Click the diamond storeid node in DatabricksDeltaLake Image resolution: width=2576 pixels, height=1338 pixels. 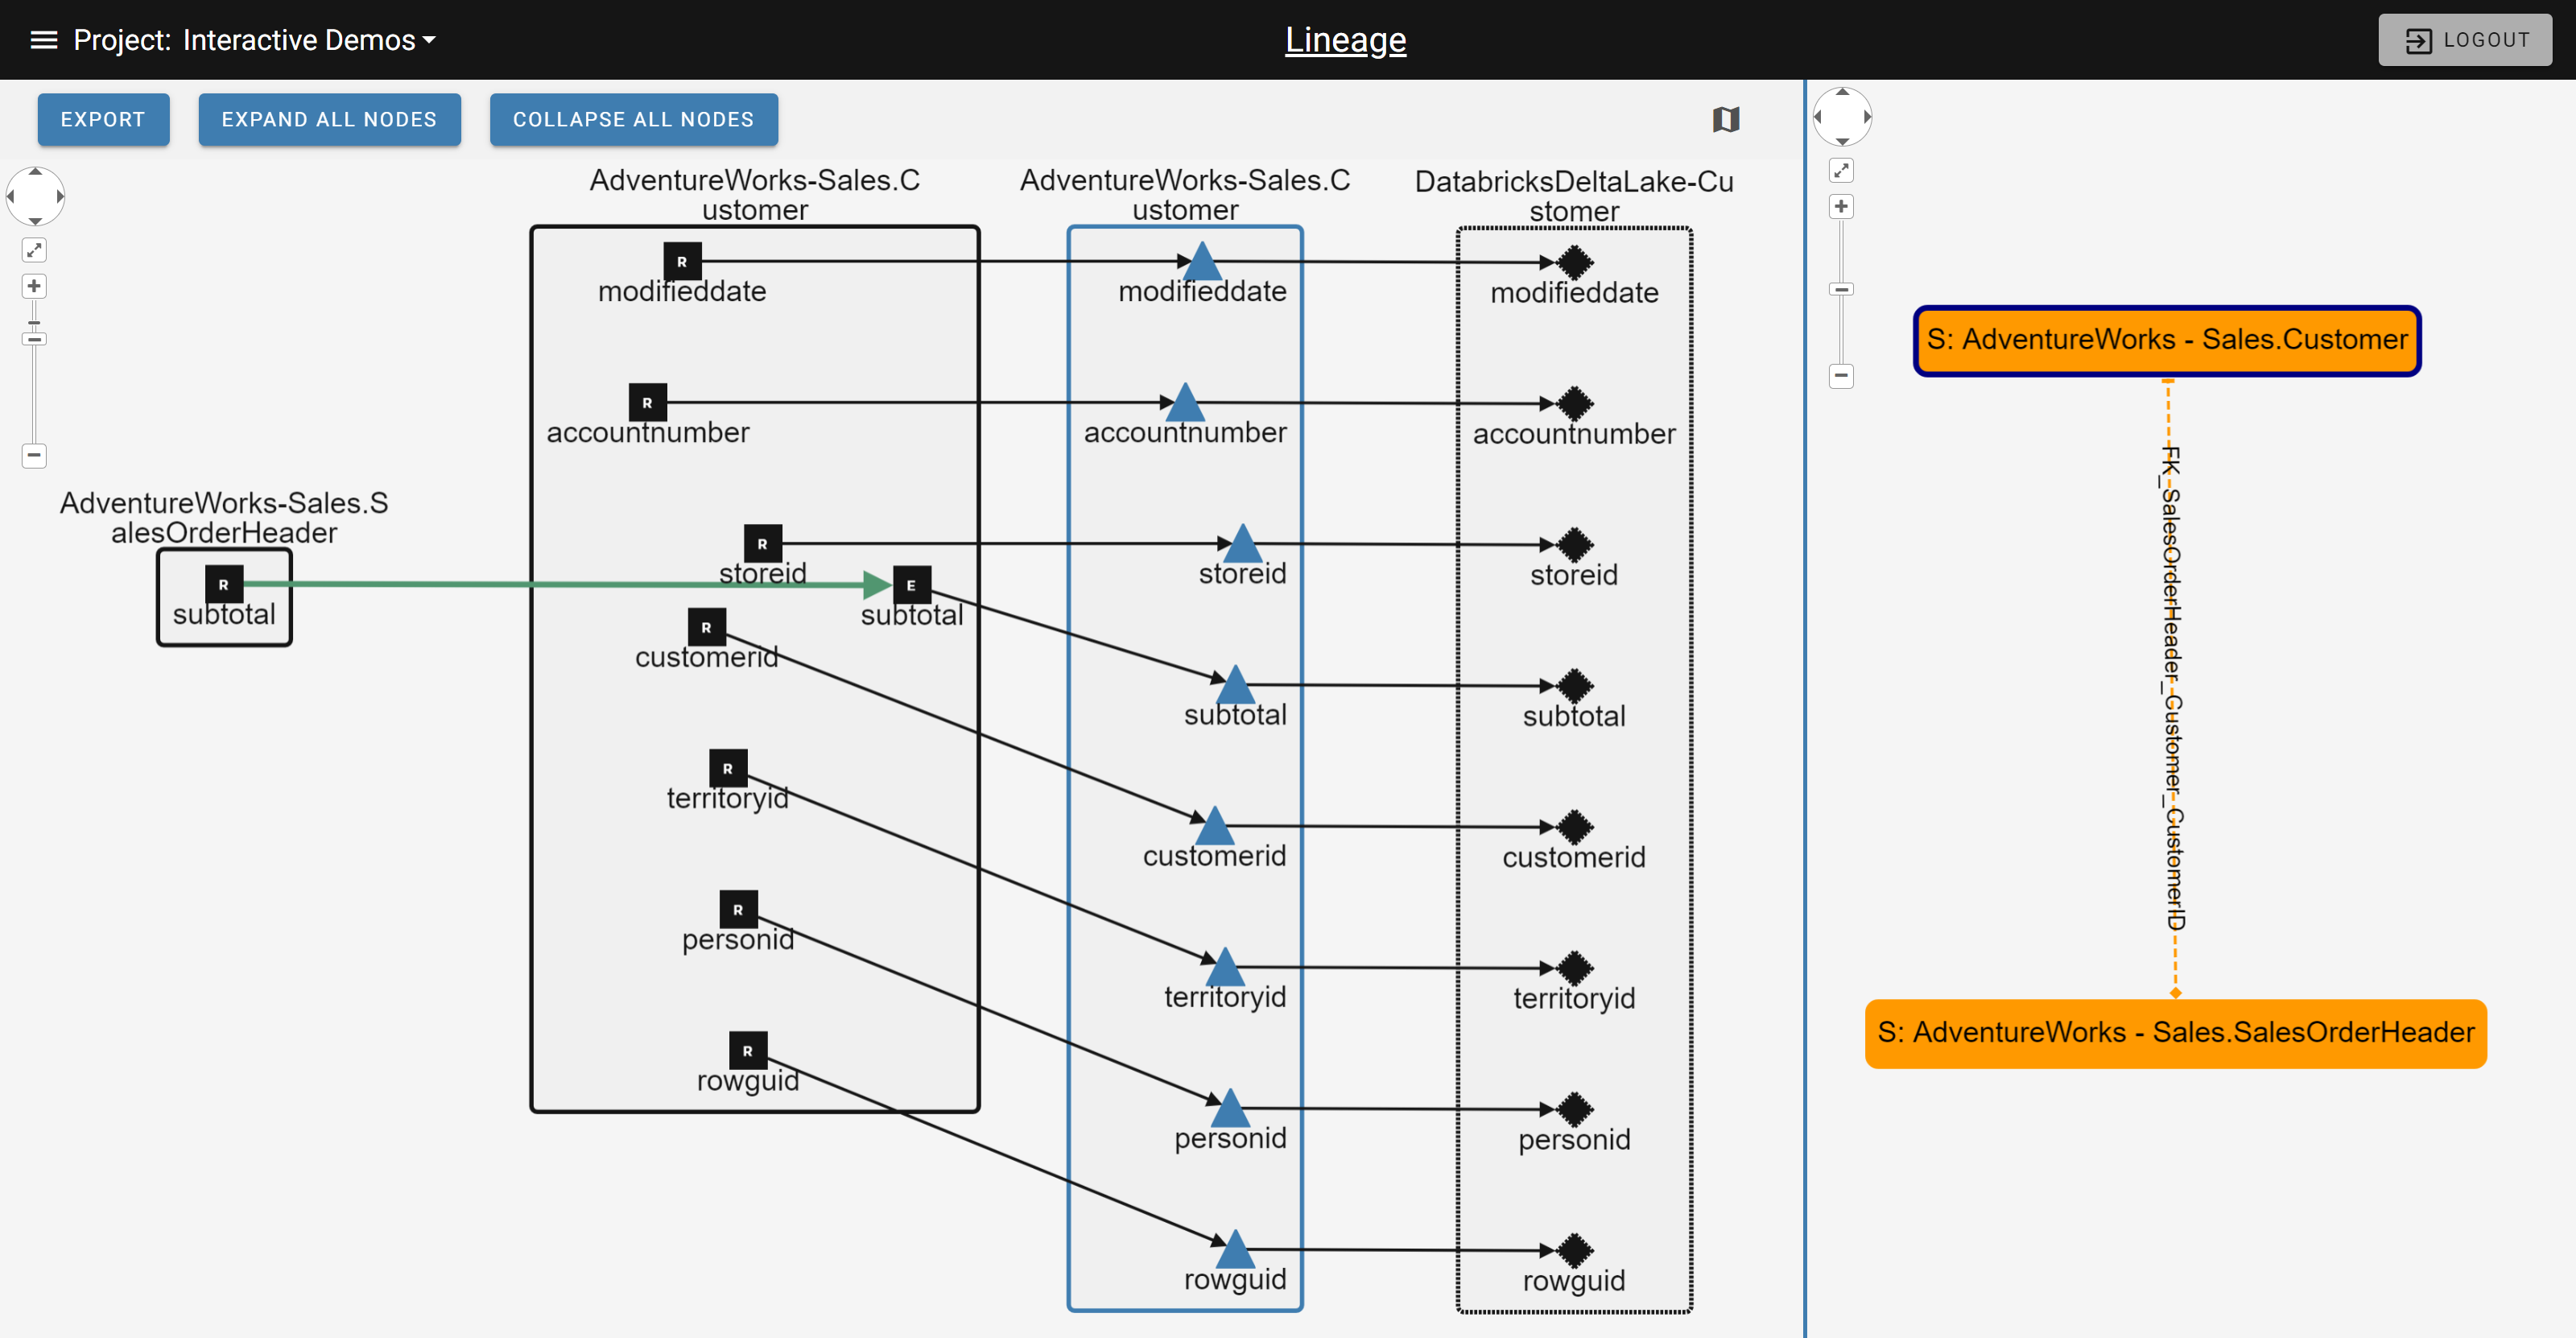coord(1574,544)
